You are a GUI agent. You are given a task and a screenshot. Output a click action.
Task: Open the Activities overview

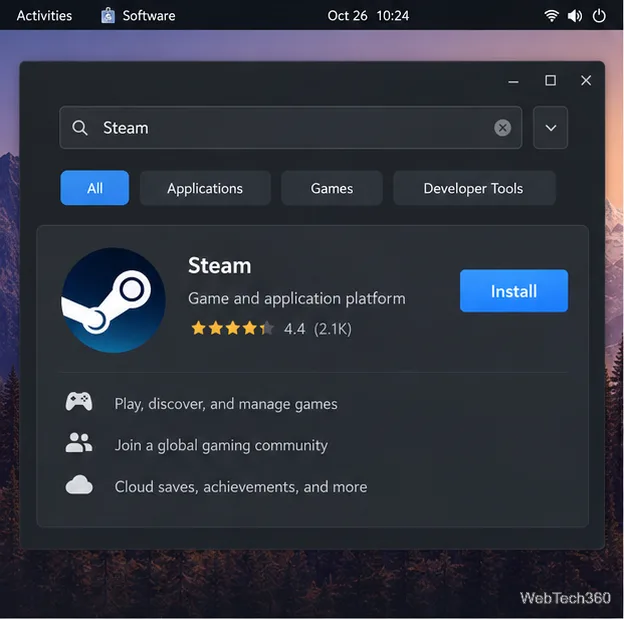(44, 16)
